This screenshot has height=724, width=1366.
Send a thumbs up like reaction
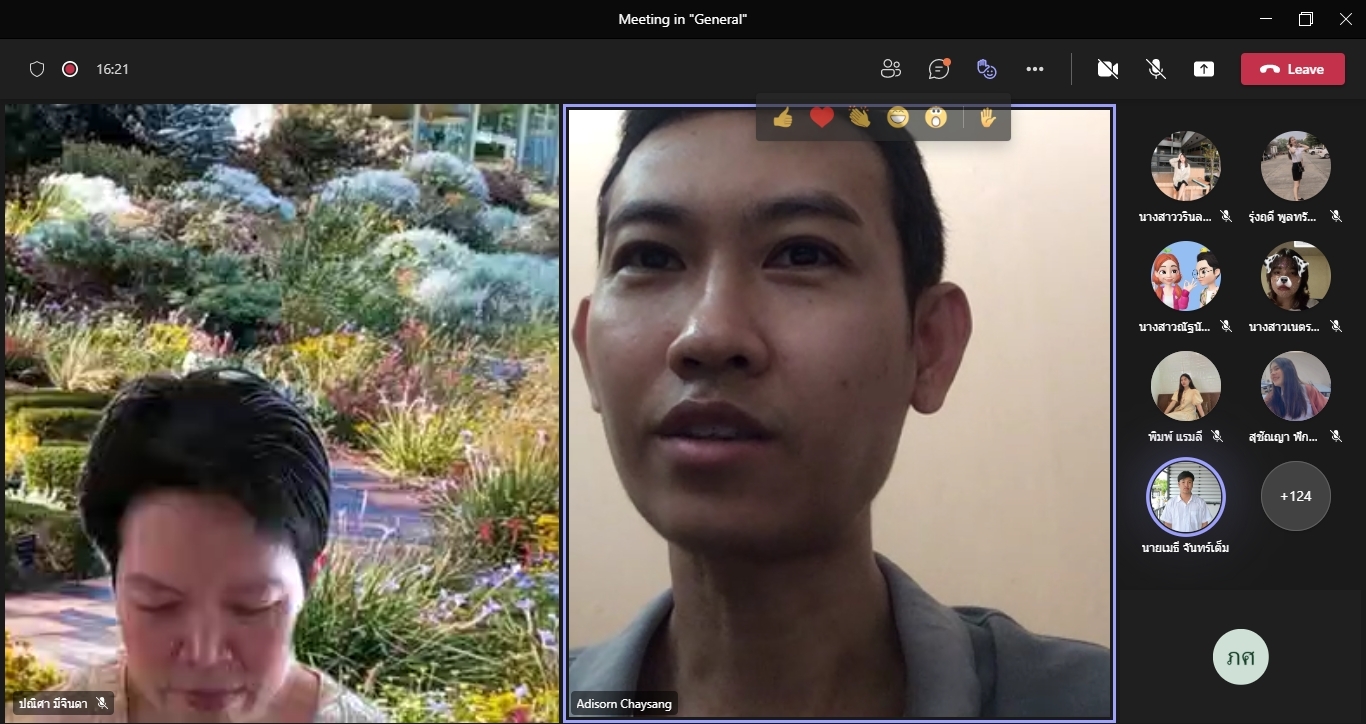783,118
